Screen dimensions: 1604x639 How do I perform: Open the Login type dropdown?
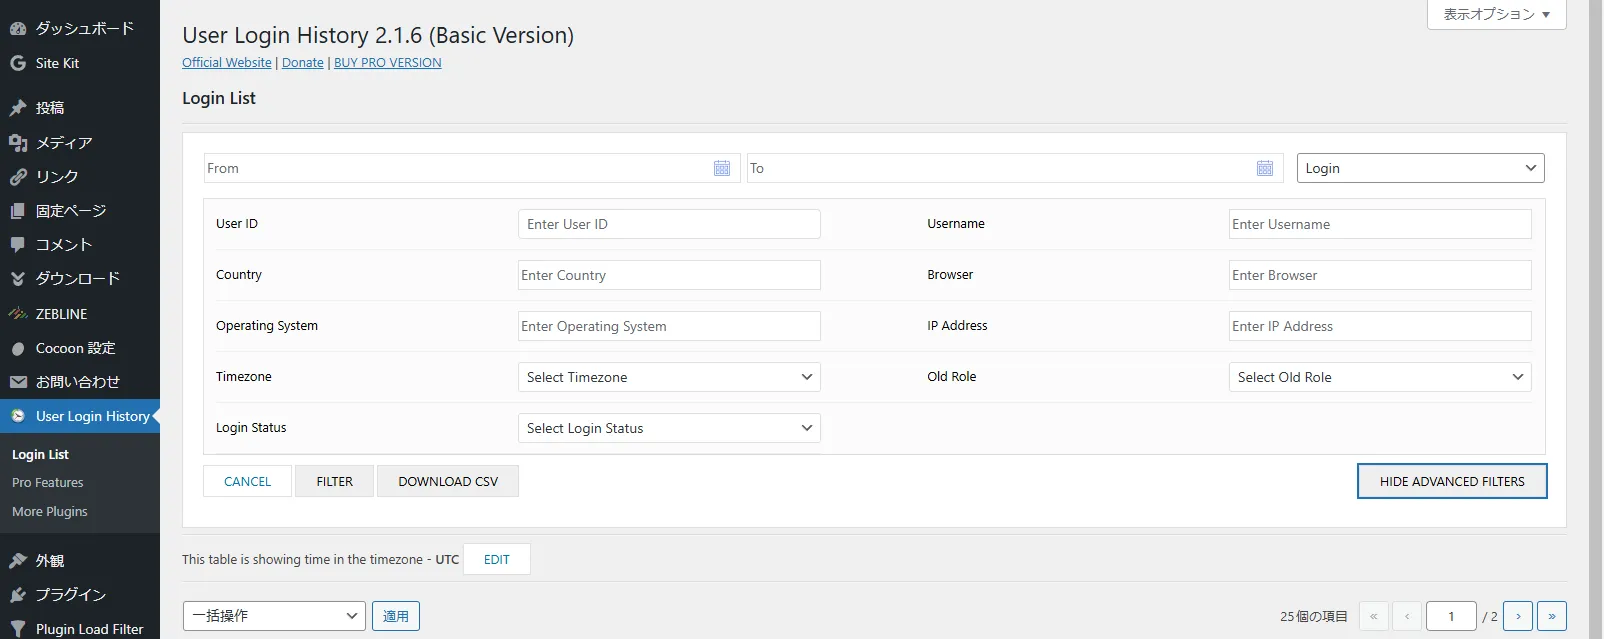click(x=1421, y=168)
